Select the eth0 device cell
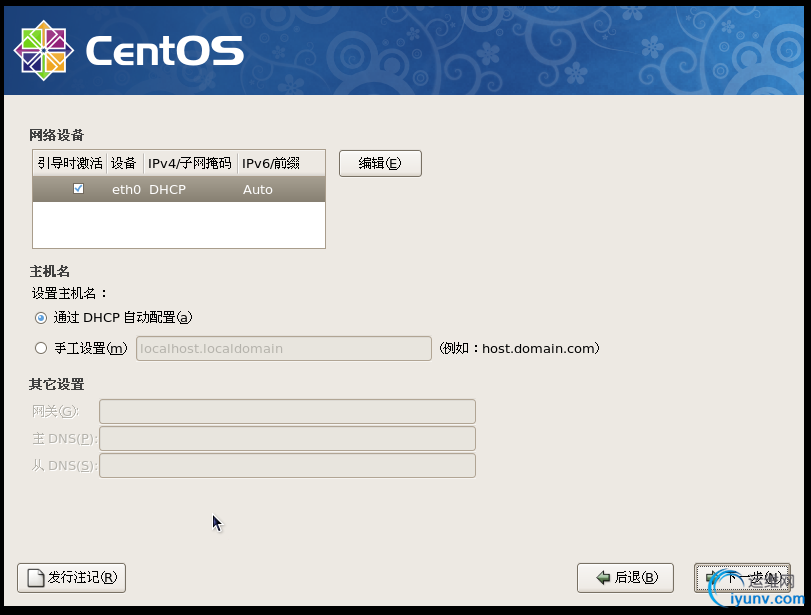Image resolution: width=811 pixels, height=615 pixels. (126, 189)
